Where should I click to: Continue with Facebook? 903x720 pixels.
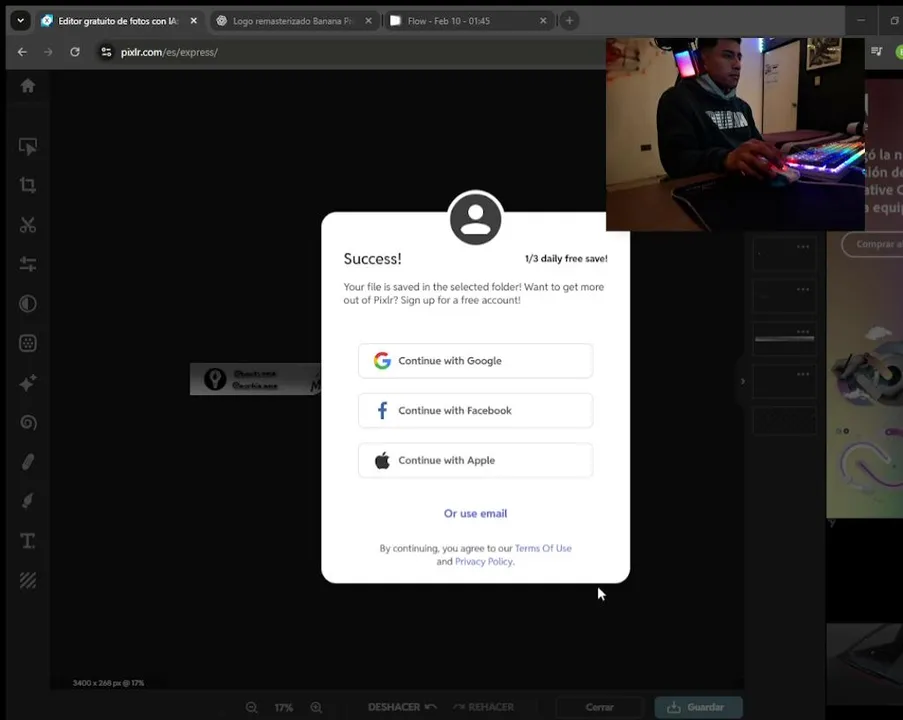(476, 411)
